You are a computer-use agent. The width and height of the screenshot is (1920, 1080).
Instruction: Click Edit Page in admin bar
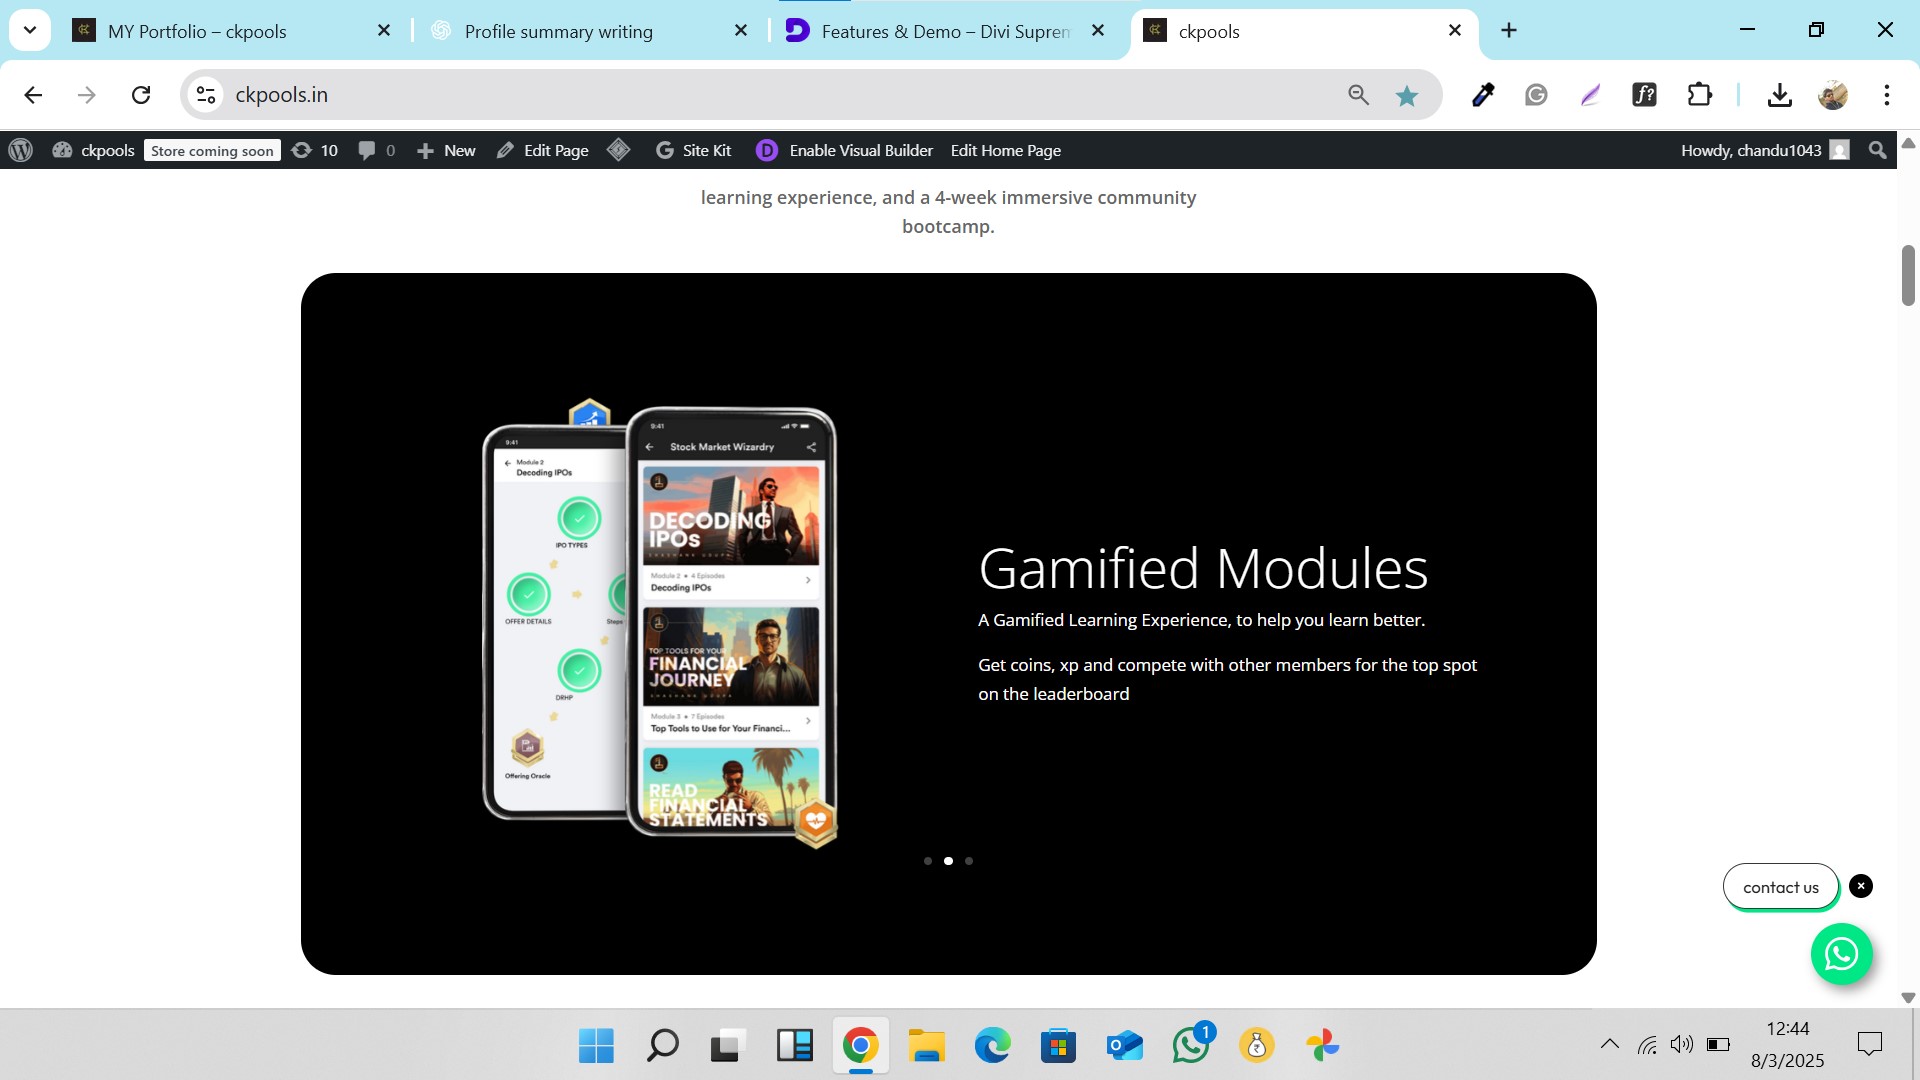543,150
